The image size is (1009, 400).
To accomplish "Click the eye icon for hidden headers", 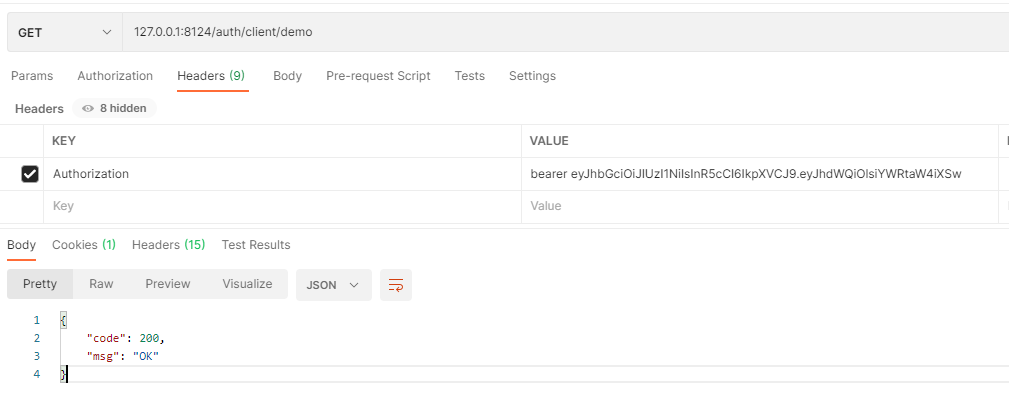I will (88, 109).
